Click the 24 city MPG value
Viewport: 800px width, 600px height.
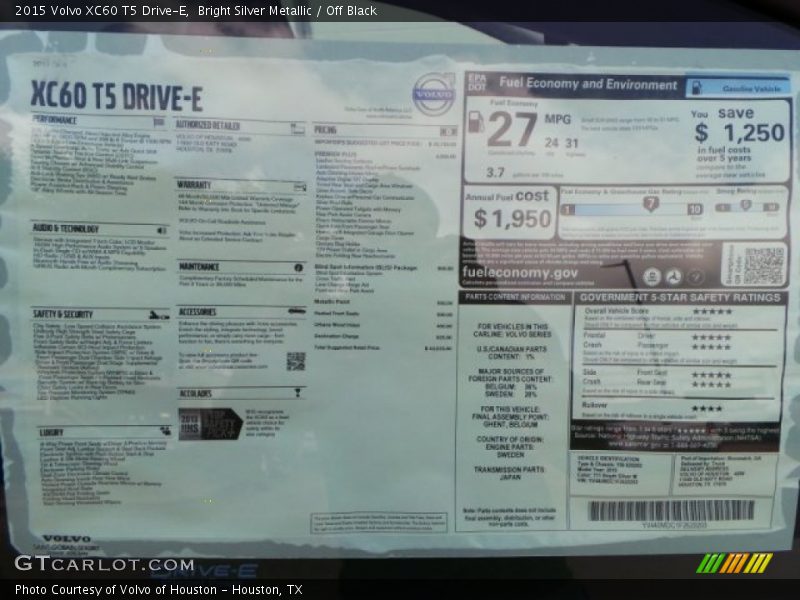pyautogui.click(x=551, y=143)
